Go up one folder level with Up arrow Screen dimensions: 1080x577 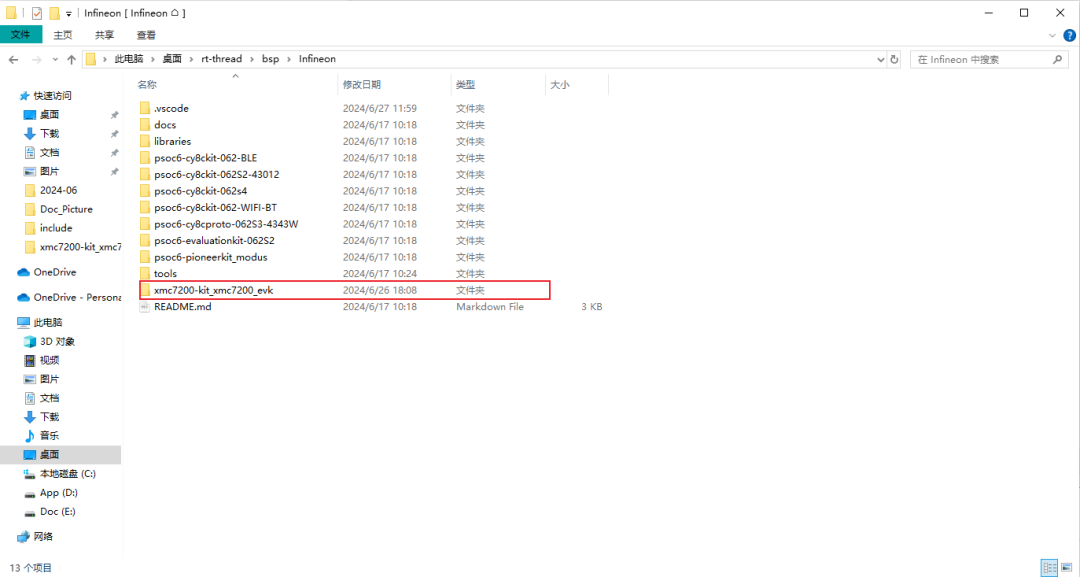click(71, 60)
